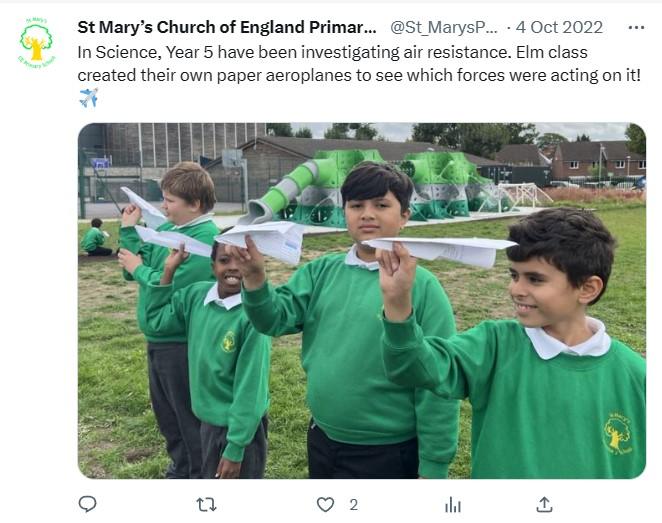Open the St Mary's Church of England profile name
Image resolution: width=662 pixels, height=523 pixels.
[228, 26]
